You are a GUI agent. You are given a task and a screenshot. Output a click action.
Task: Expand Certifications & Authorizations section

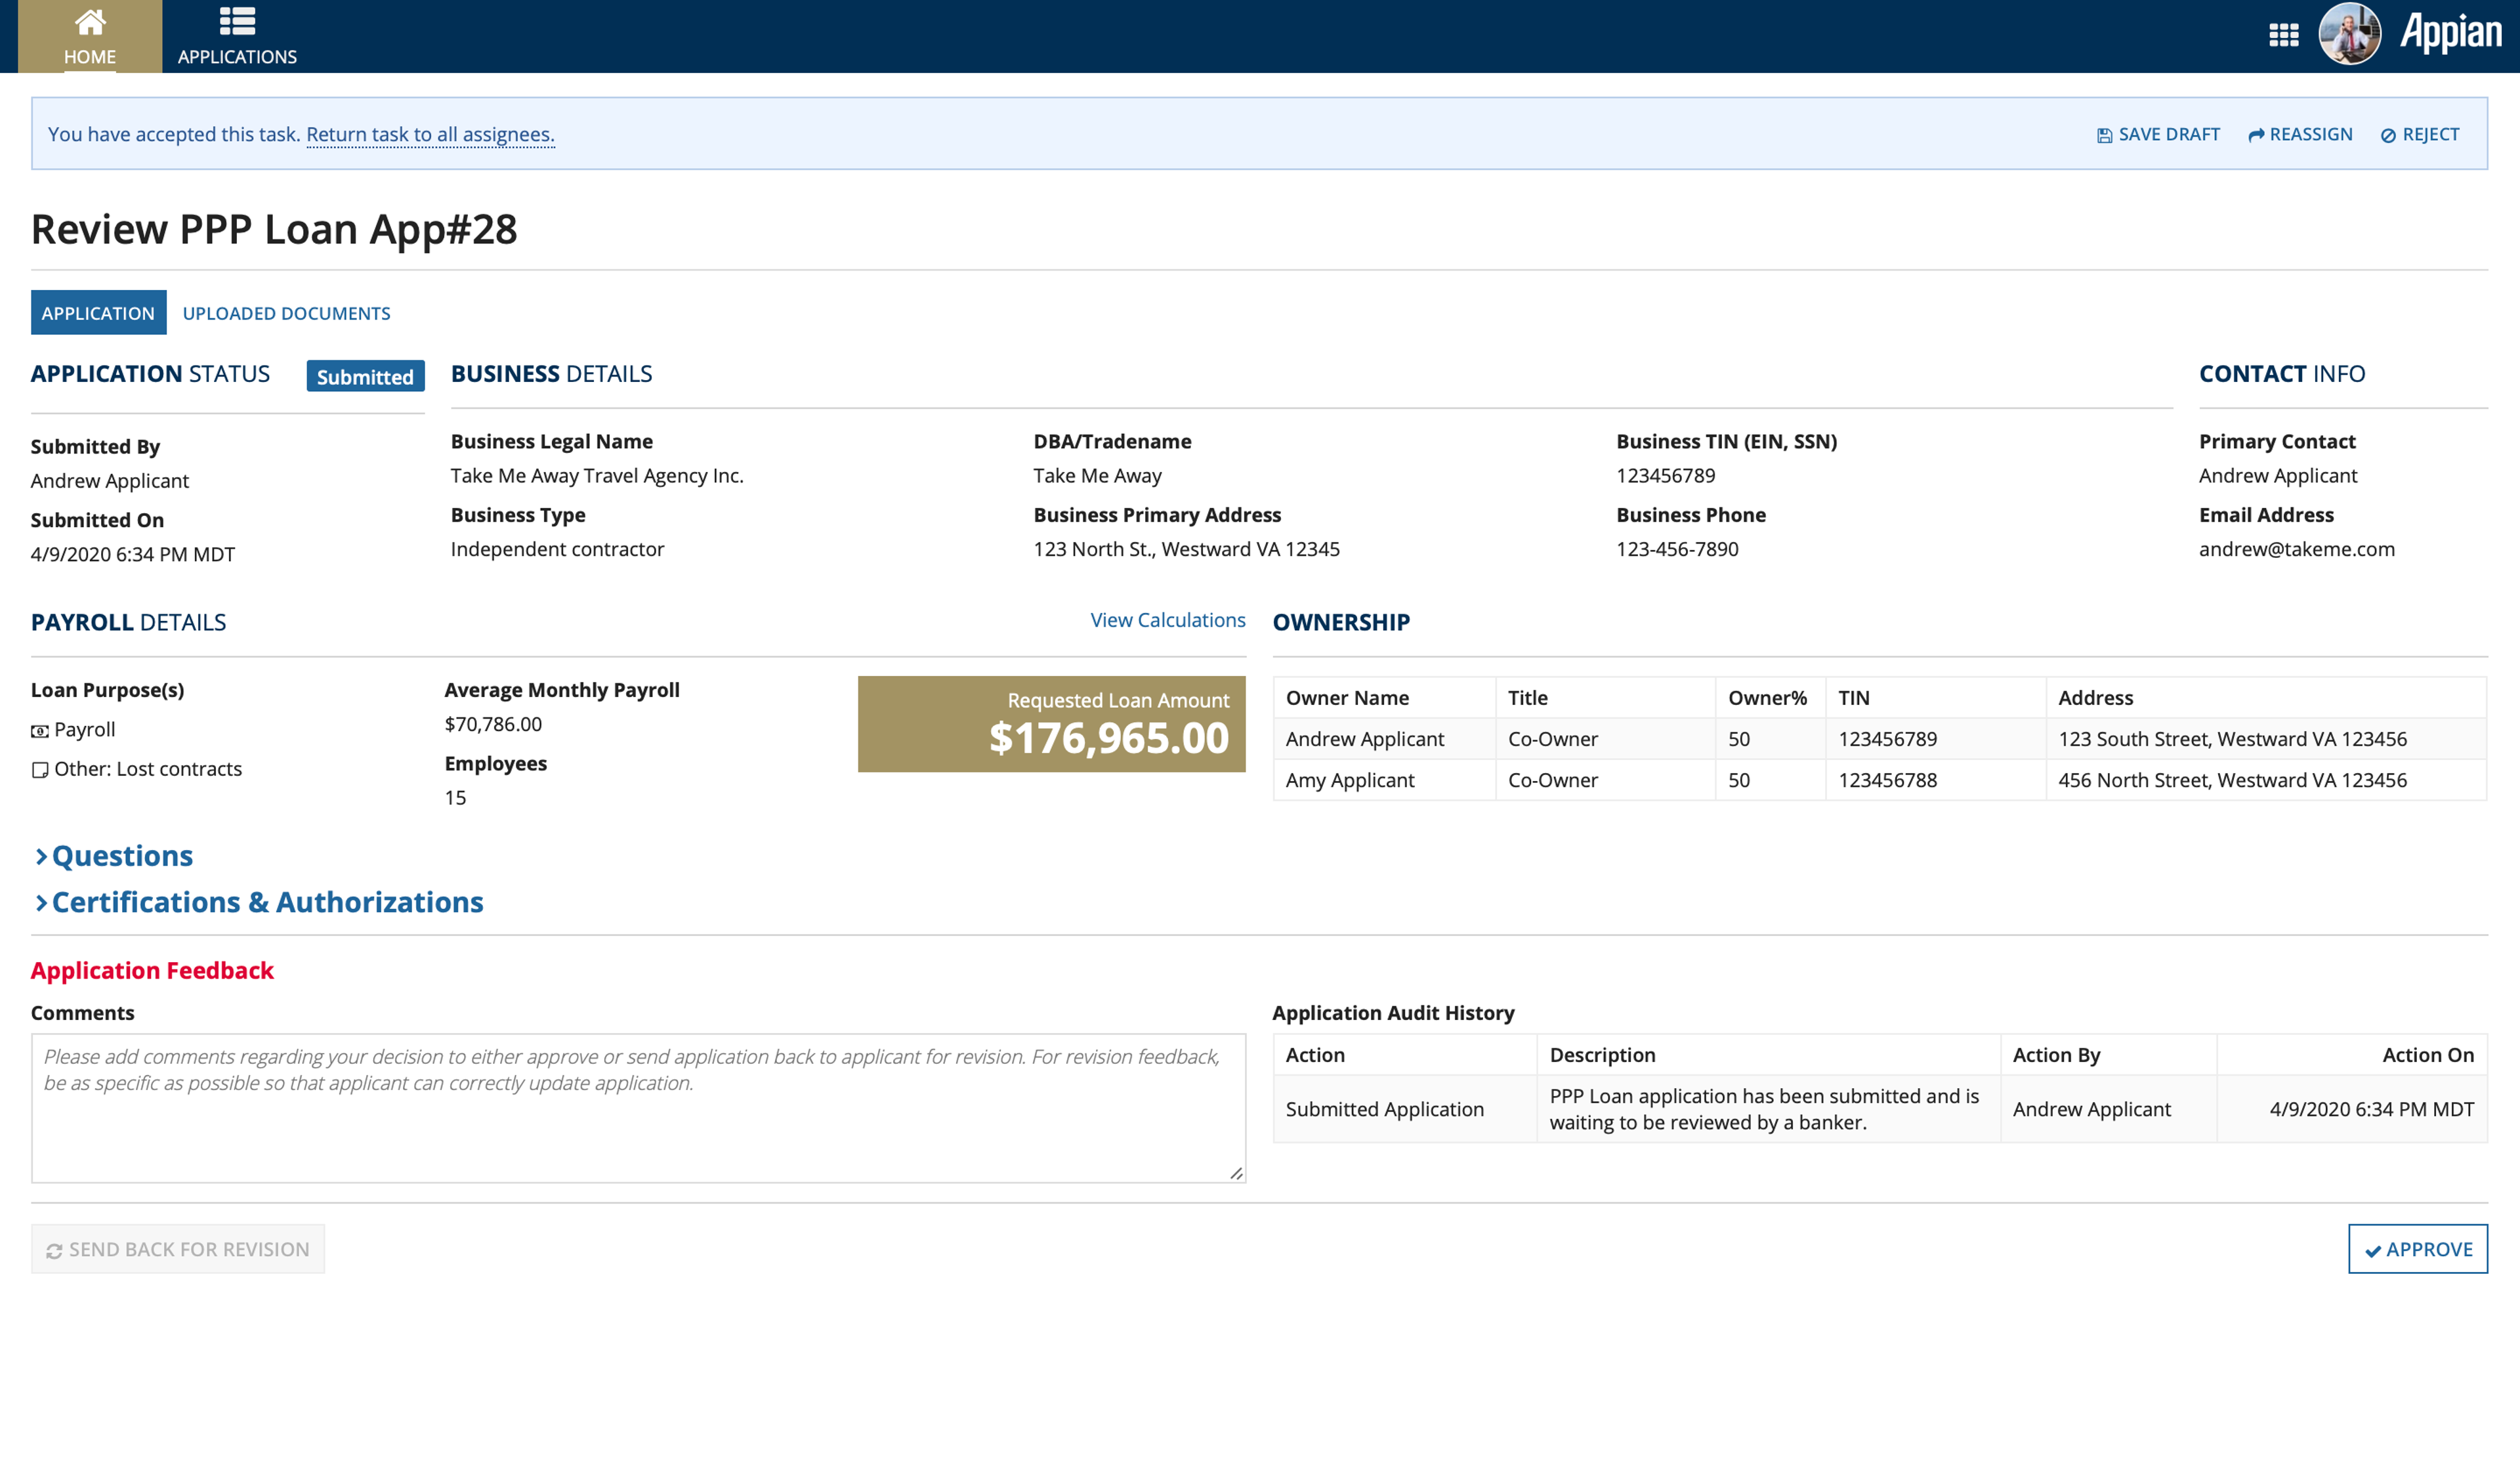point(258,902)
